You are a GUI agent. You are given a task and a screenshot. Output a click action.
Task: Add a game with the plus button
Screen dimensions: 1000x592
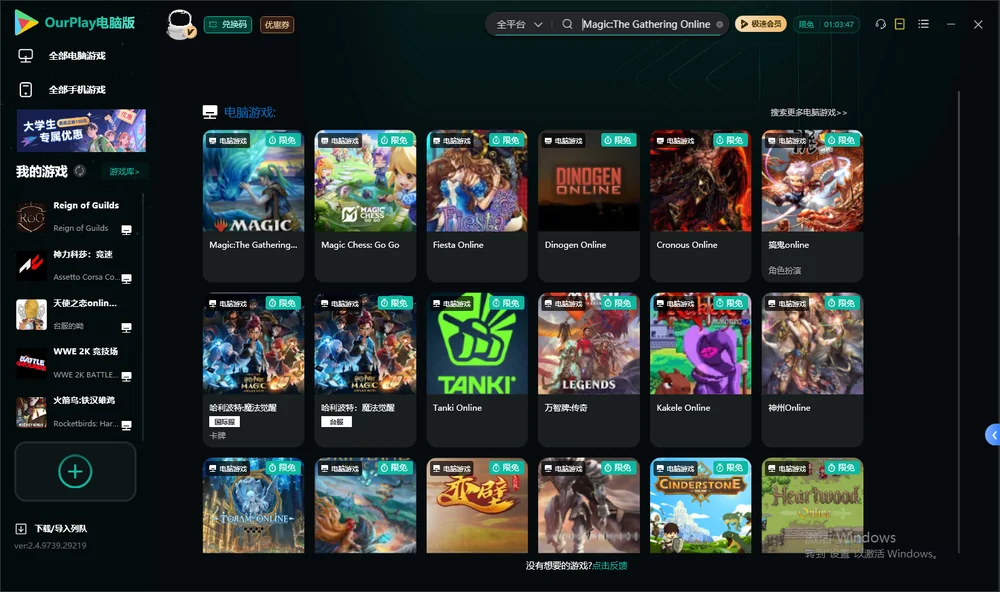click(x=75, y=471)
